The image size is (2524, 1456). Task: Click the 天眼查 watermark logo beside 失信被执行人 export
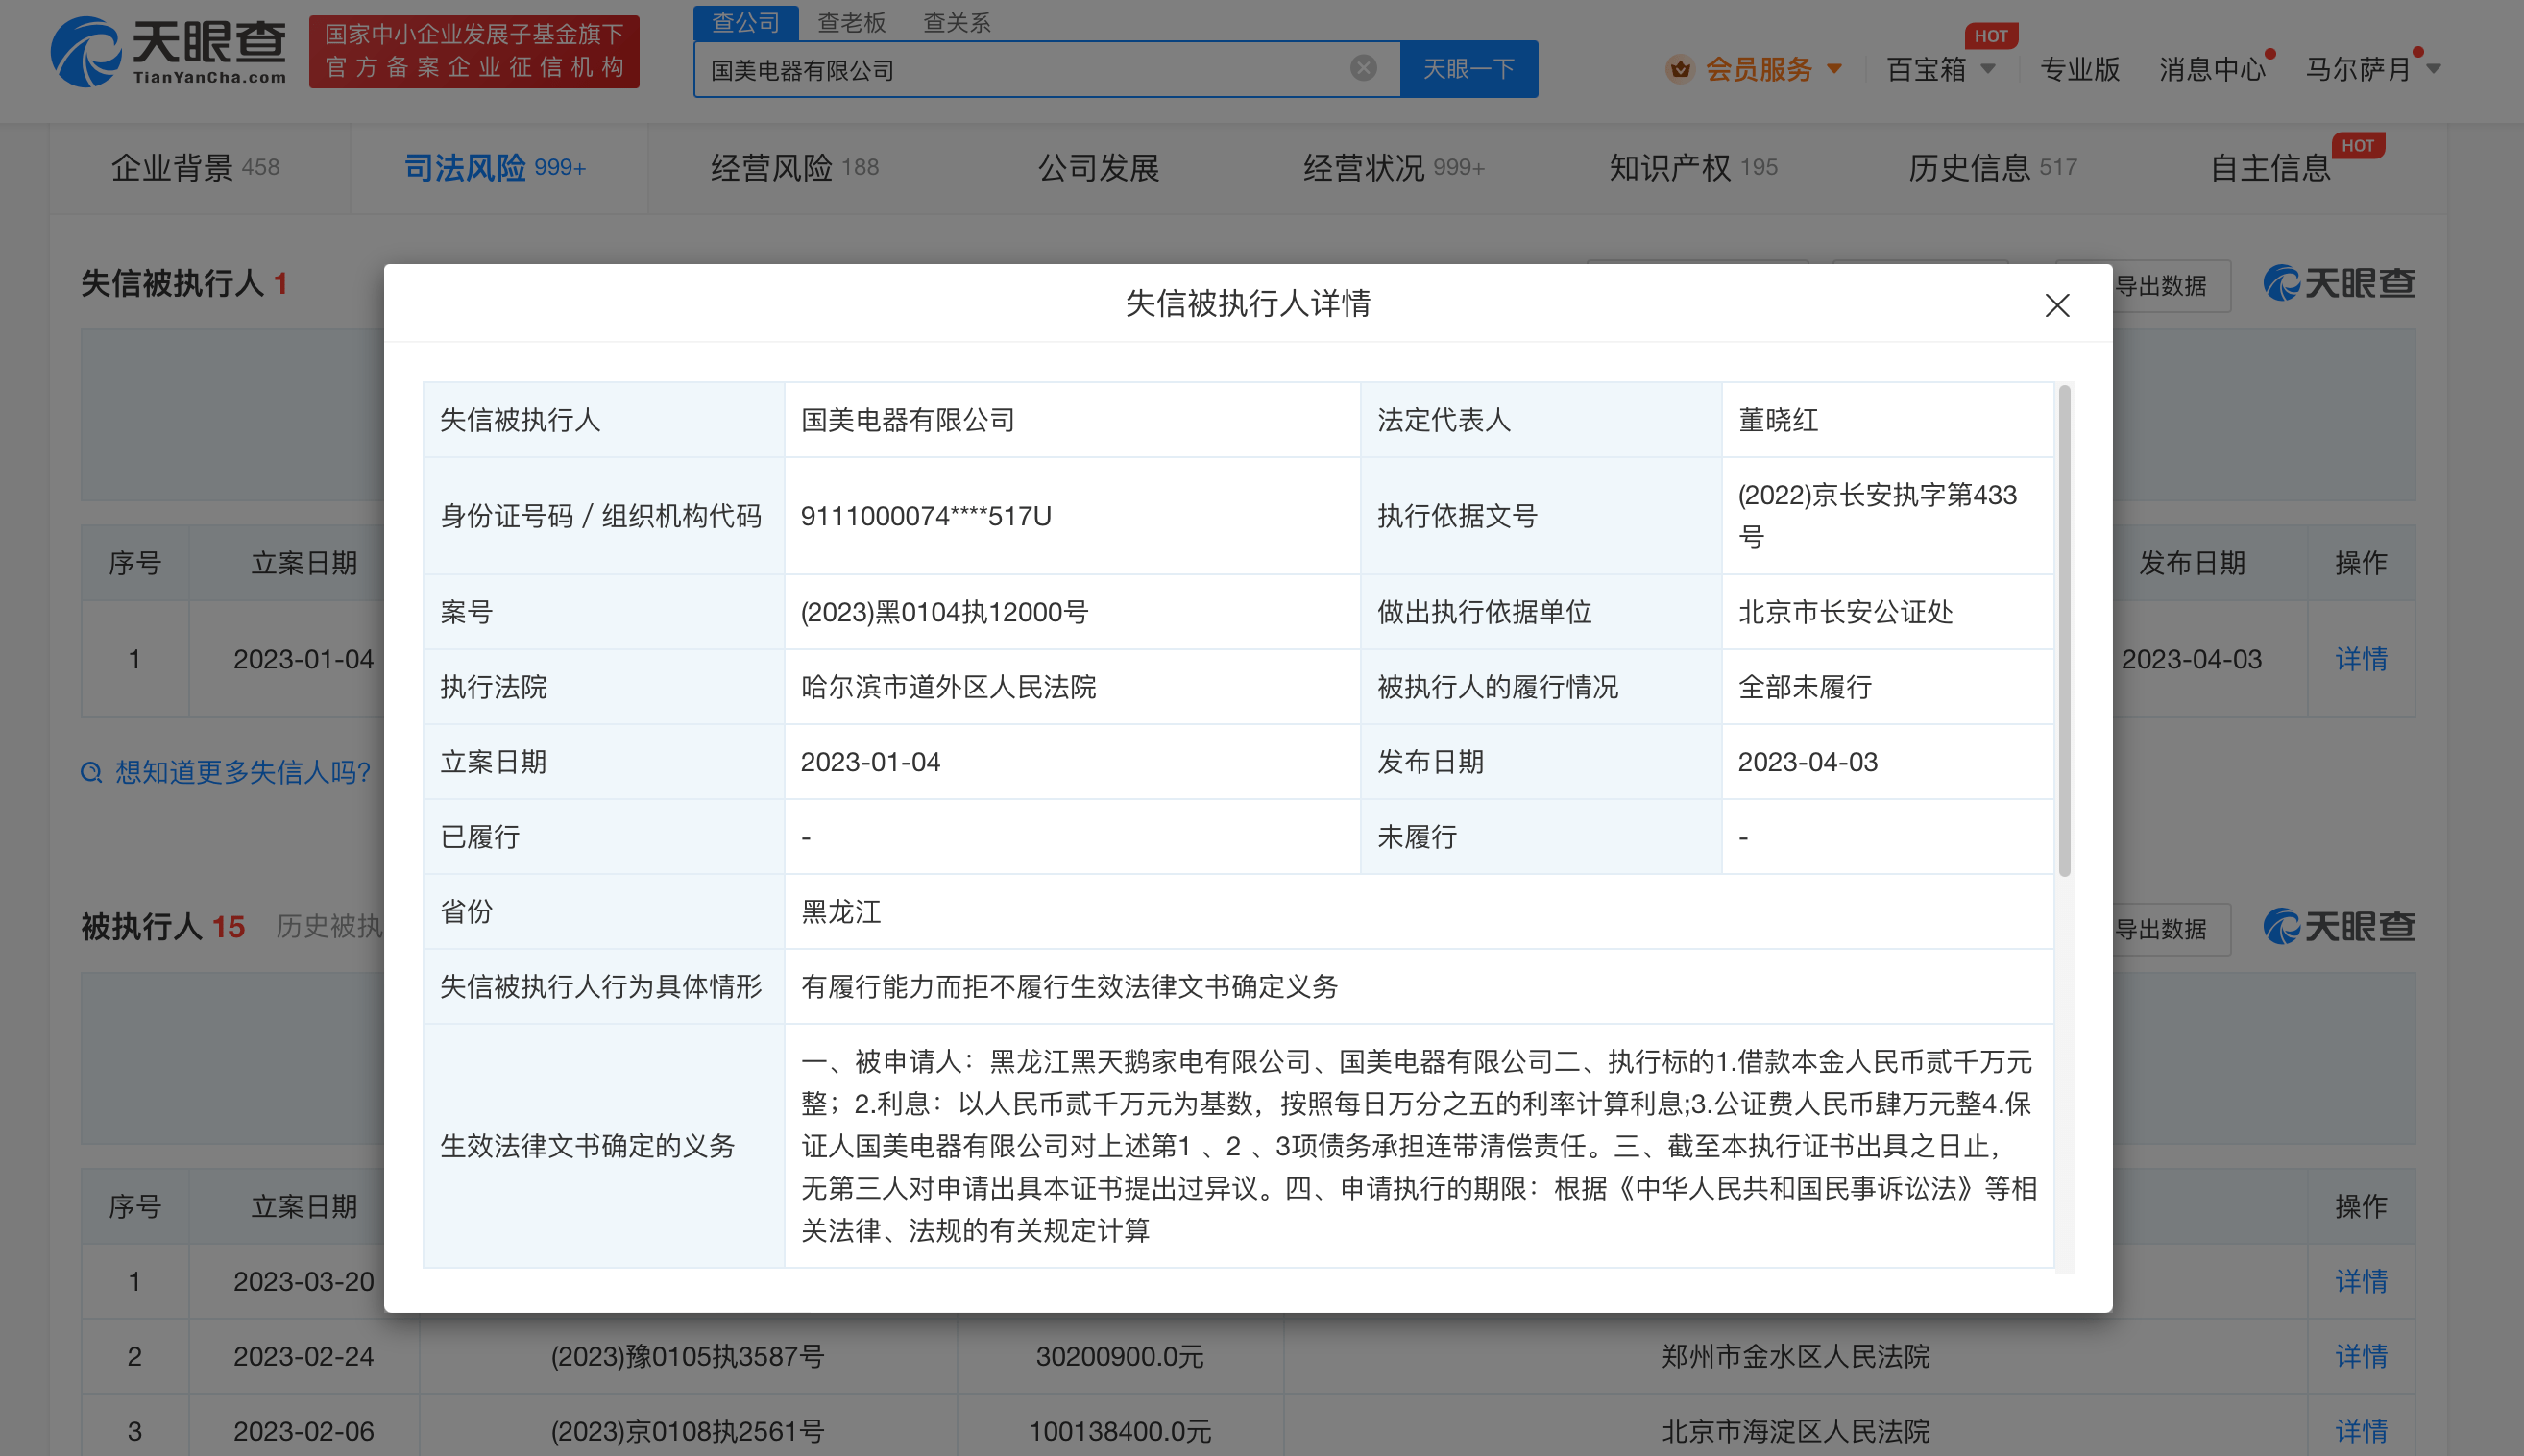(2339, 284)
